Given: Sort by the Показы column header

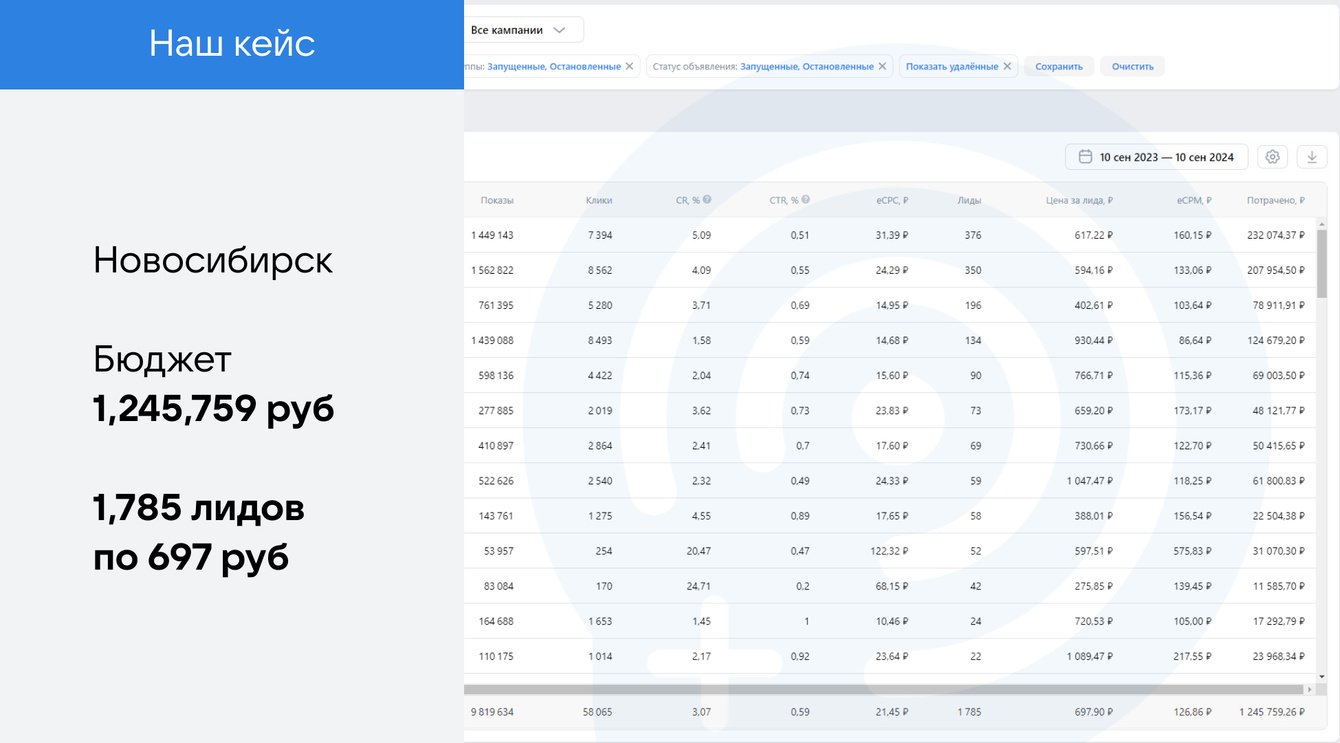Looking at the screenshot, I should click(x=497, y=200).
